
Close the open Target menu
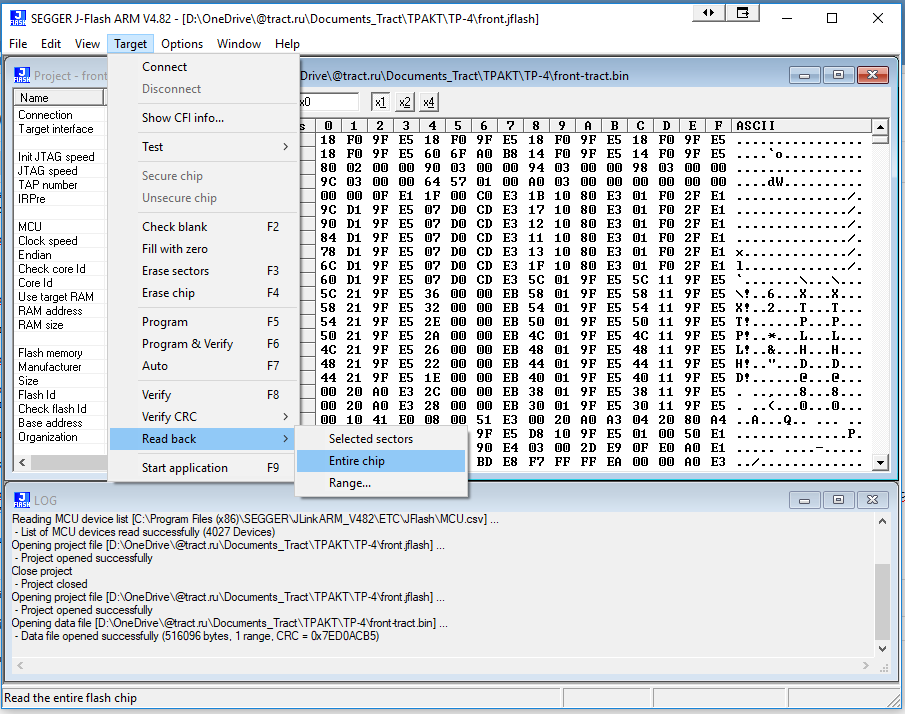coord(130,44)
